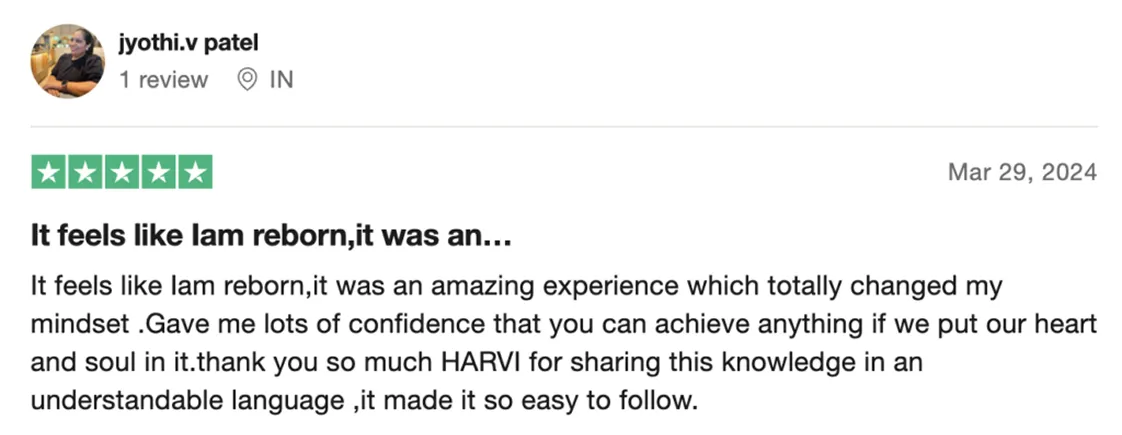Click the Mar 29, 2024 review date
This screenshot has height=435, width=1122.
(1021, 172)
